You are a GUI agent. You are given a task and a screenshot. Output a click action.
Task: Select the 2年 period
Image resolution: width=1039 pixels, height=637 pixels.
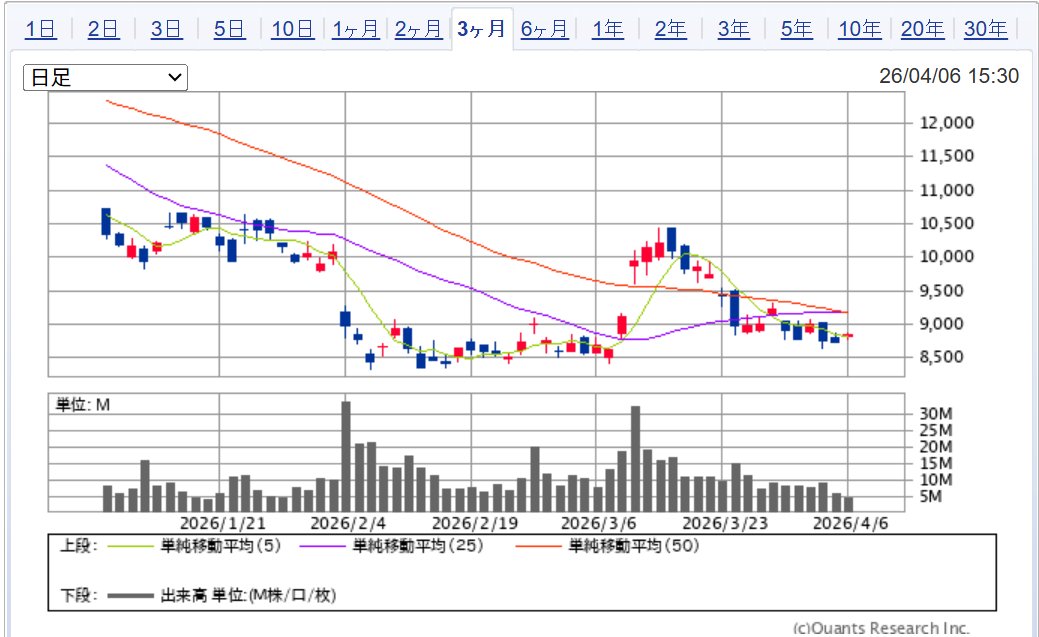coord(671,29)
